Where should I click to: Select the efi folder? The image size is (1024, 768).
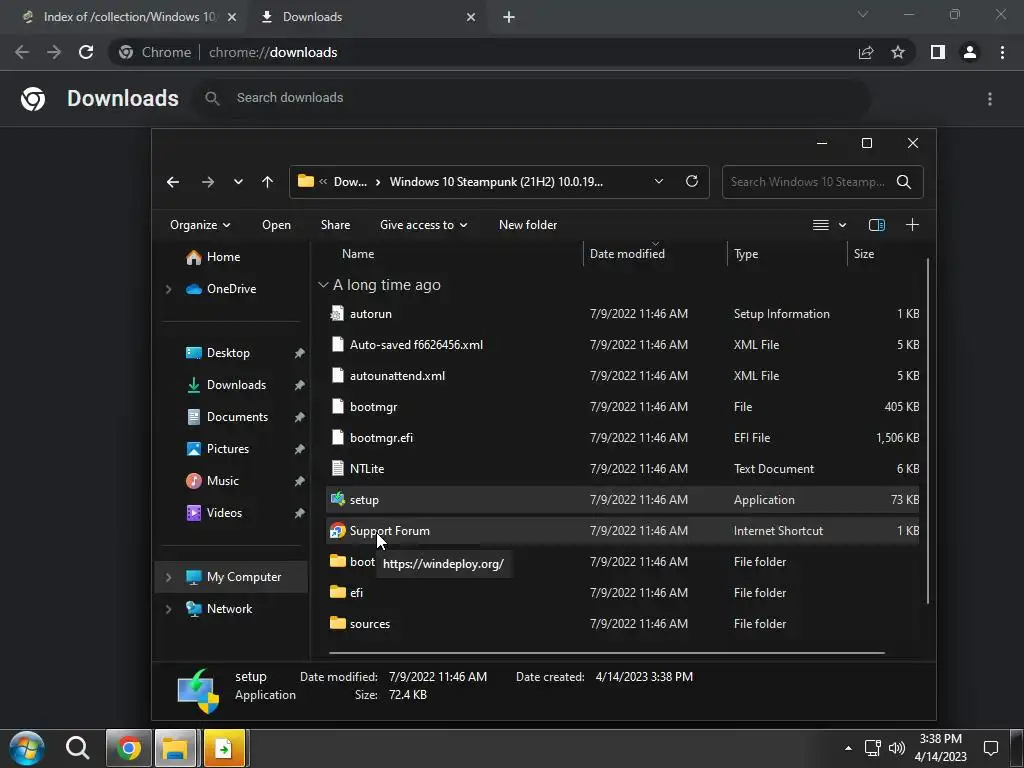622,593
